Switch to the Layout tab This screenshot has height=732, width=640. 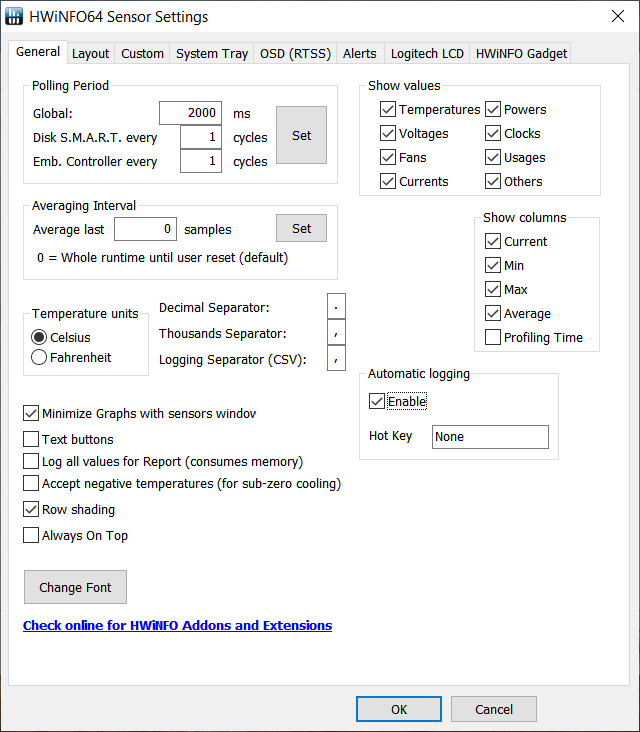point(91,54)
